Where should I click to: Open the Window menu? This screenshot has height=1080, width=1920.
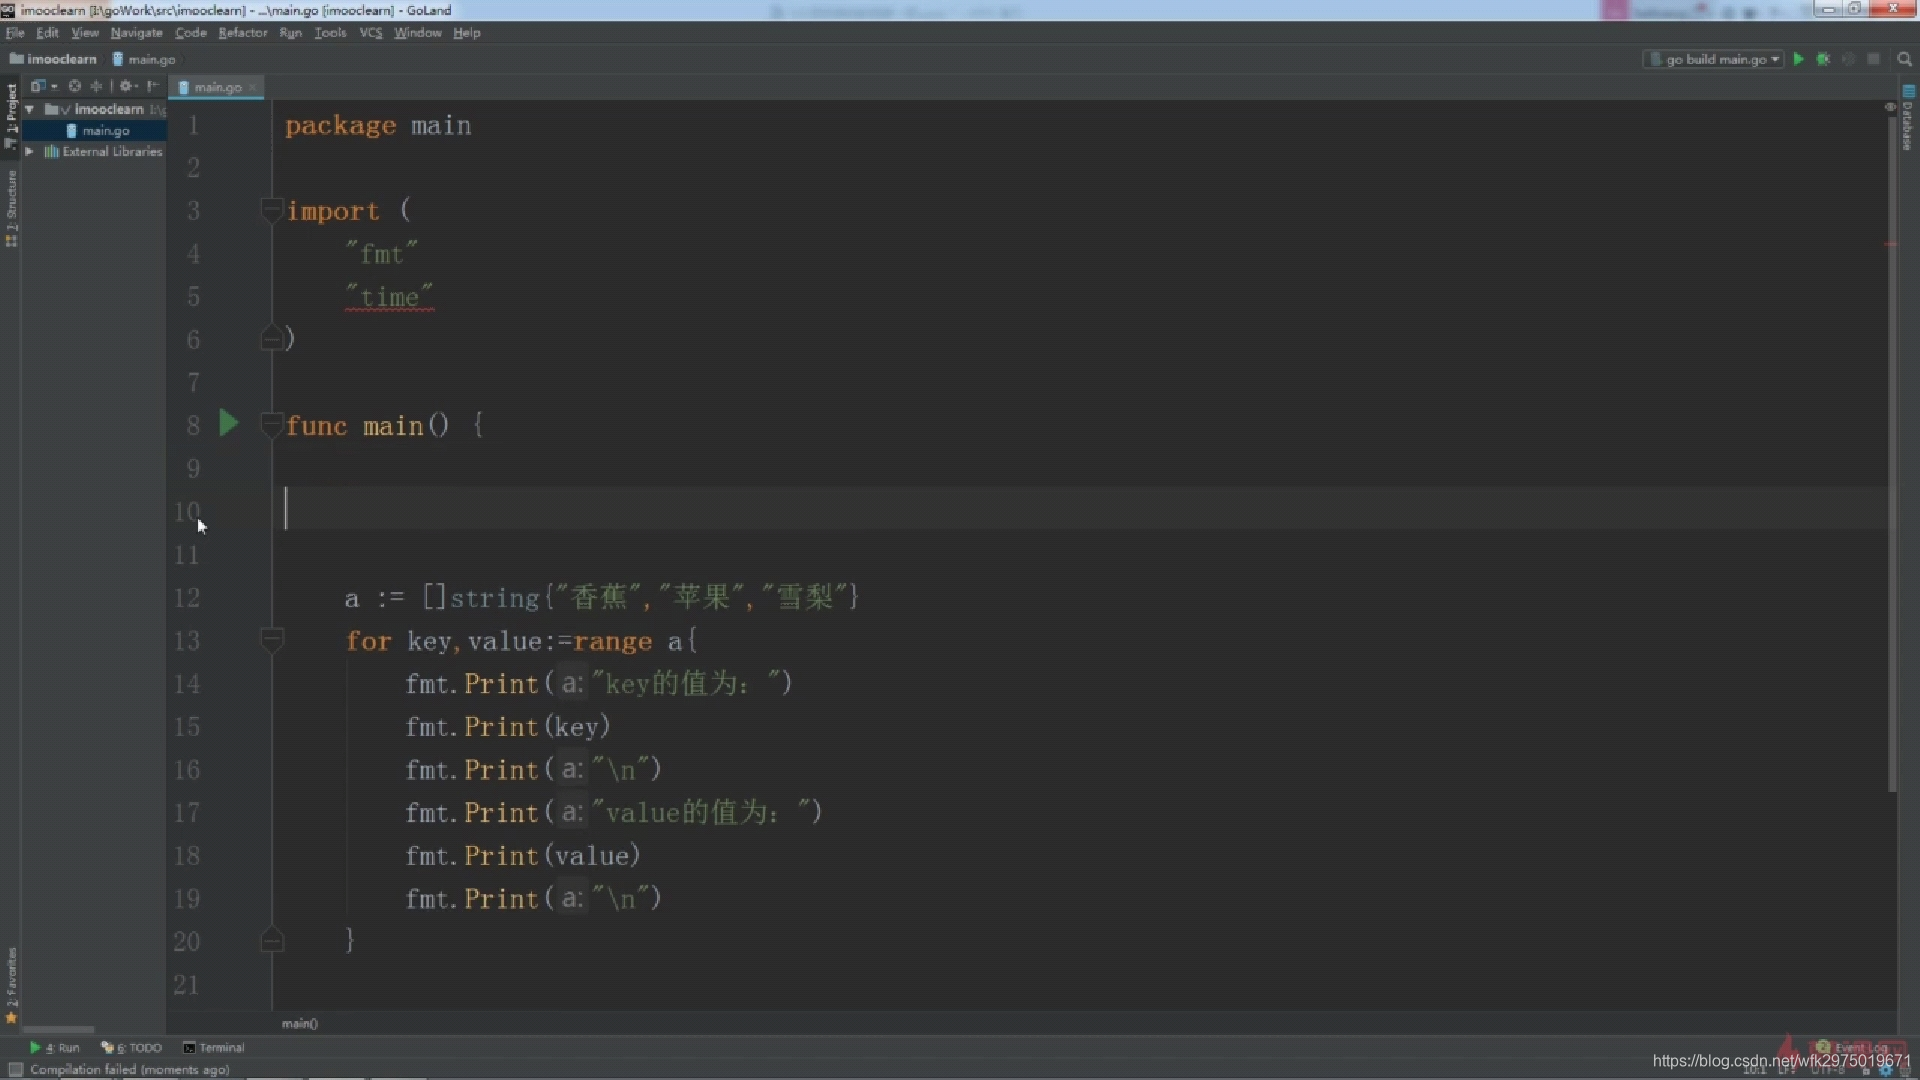pyautogui.click(x=417, y=33)
